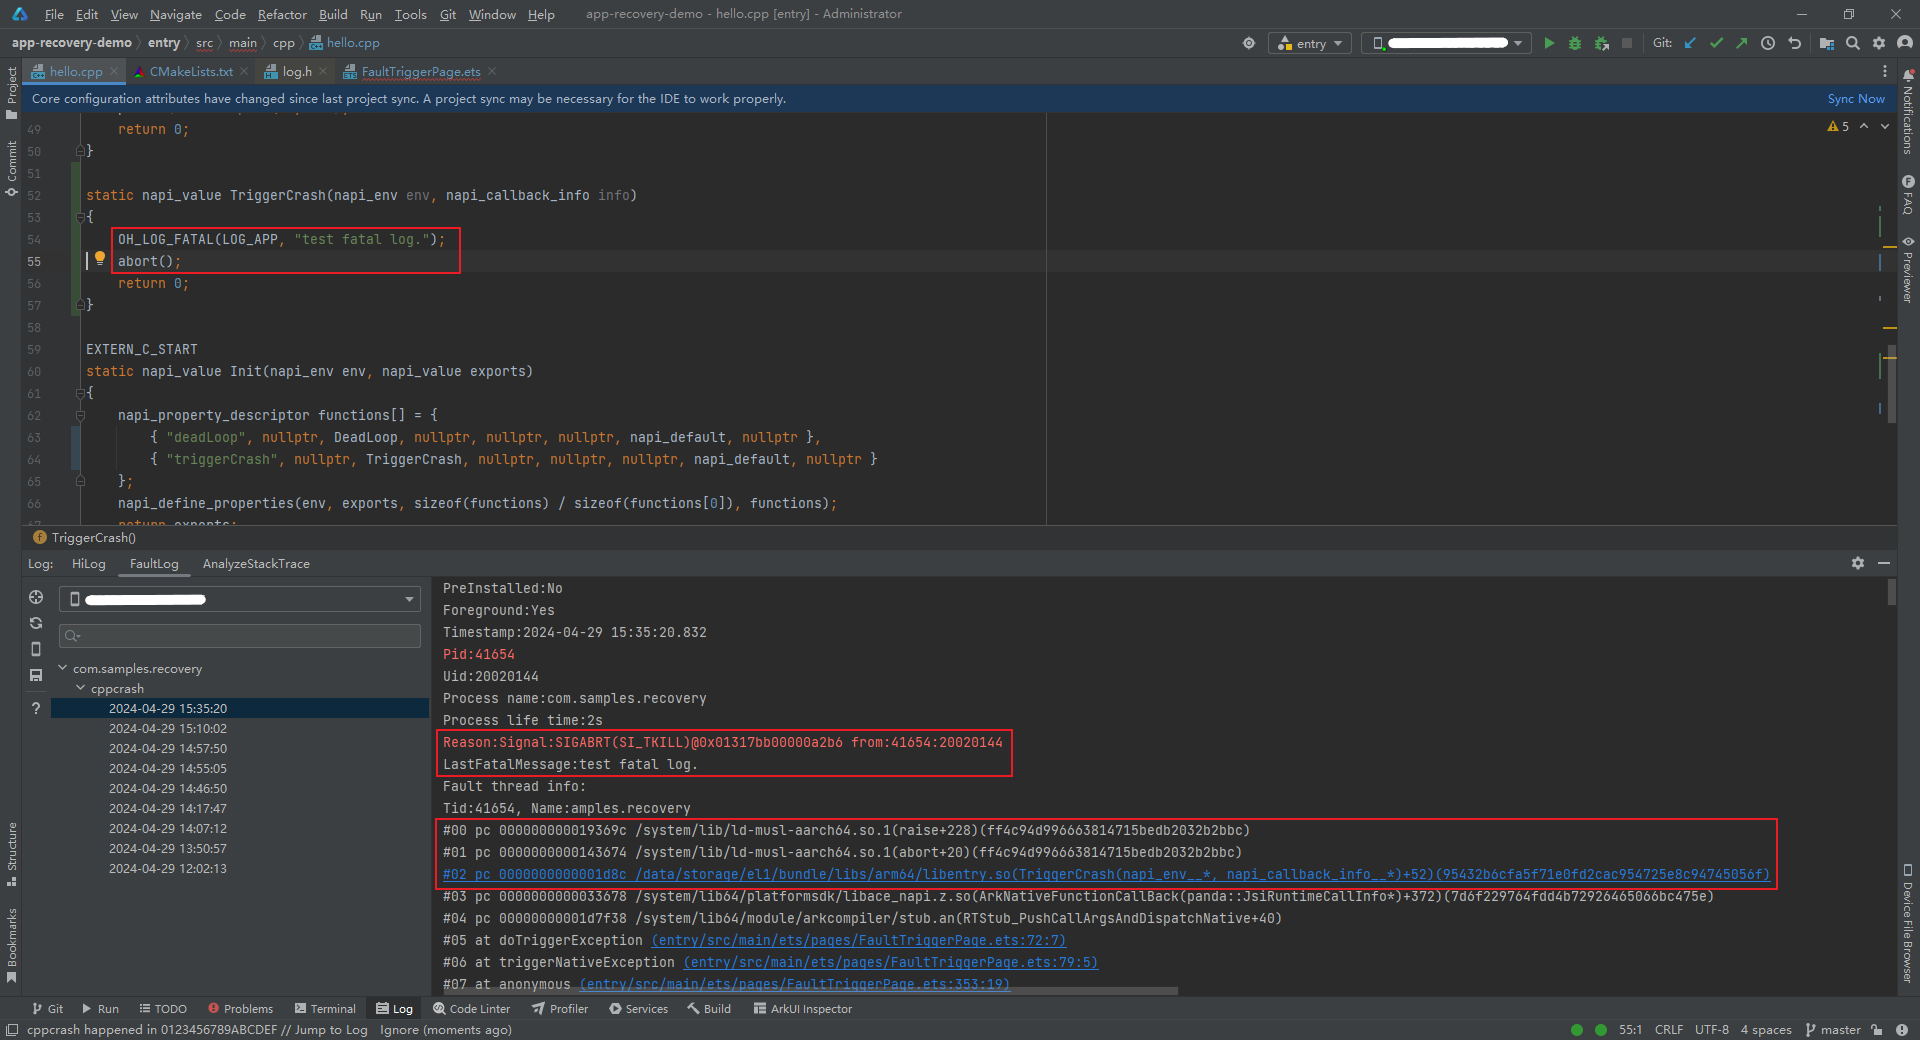This screenshot has width=1920, height=1040.
Task: Switch to the HiLog tab
Action: point(88,564)
